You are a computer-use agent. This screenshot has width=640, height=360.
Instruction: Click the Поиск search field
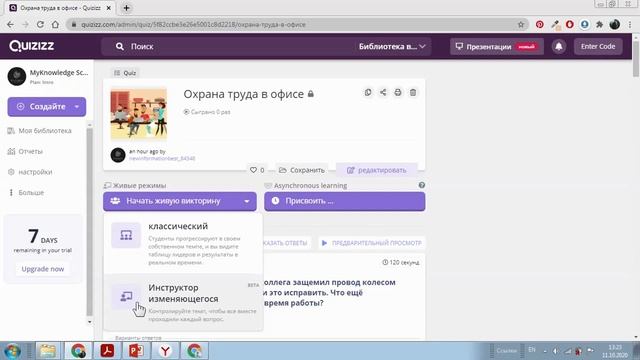click(x=229, y=47)
